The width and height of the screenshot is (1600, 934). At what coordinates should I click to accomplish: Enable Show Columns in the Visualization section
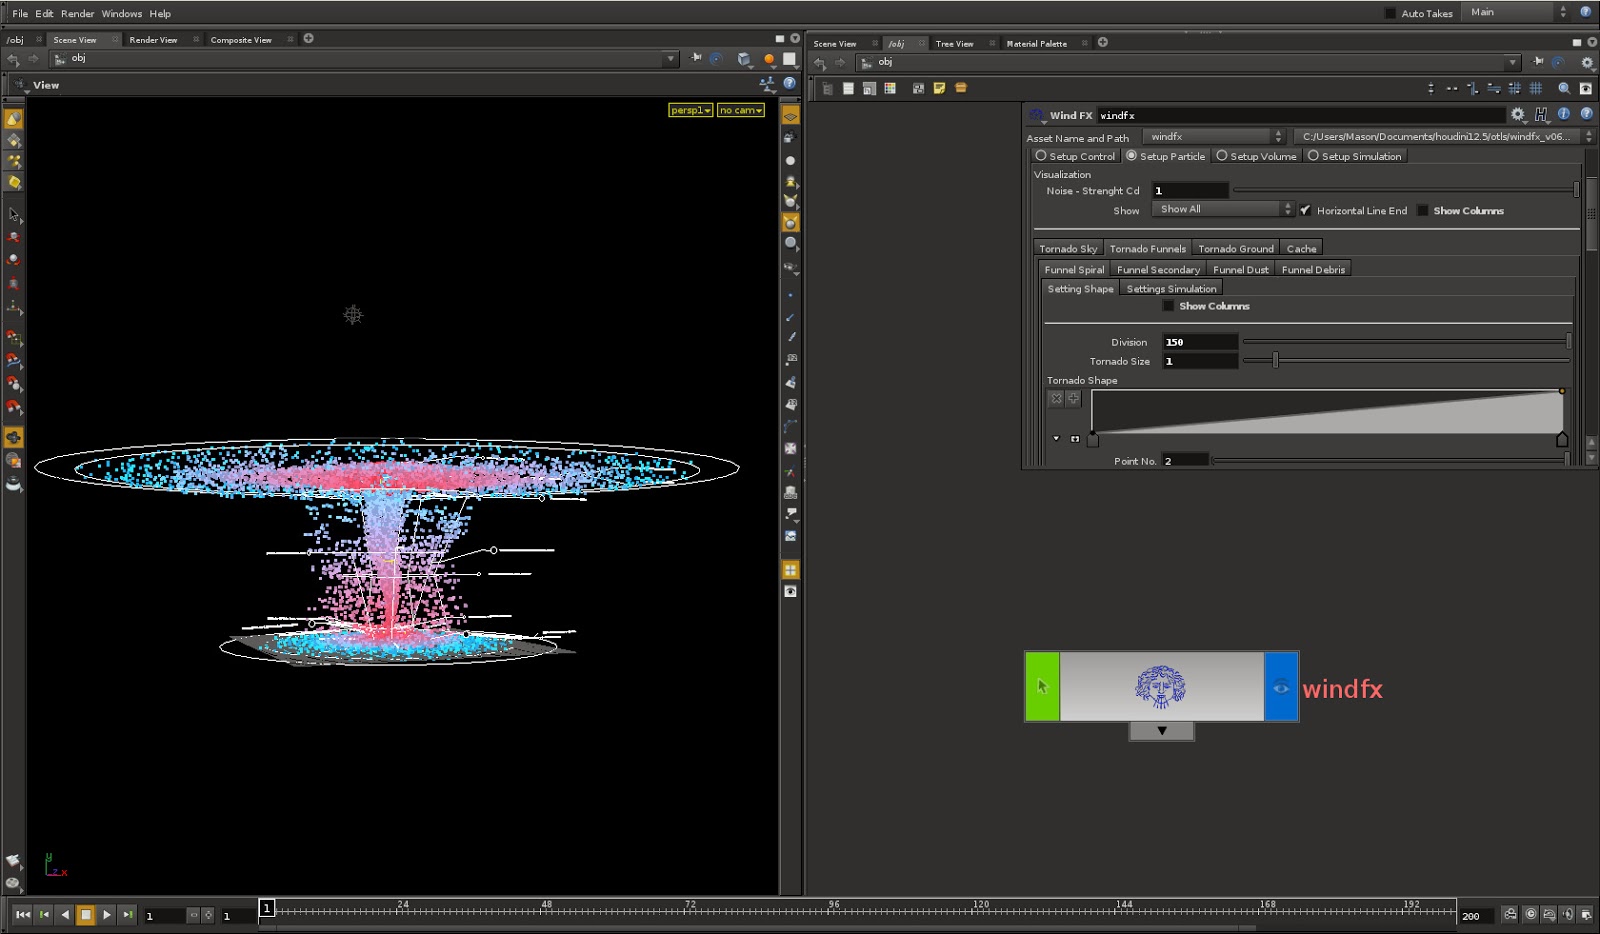[1422, 210]
